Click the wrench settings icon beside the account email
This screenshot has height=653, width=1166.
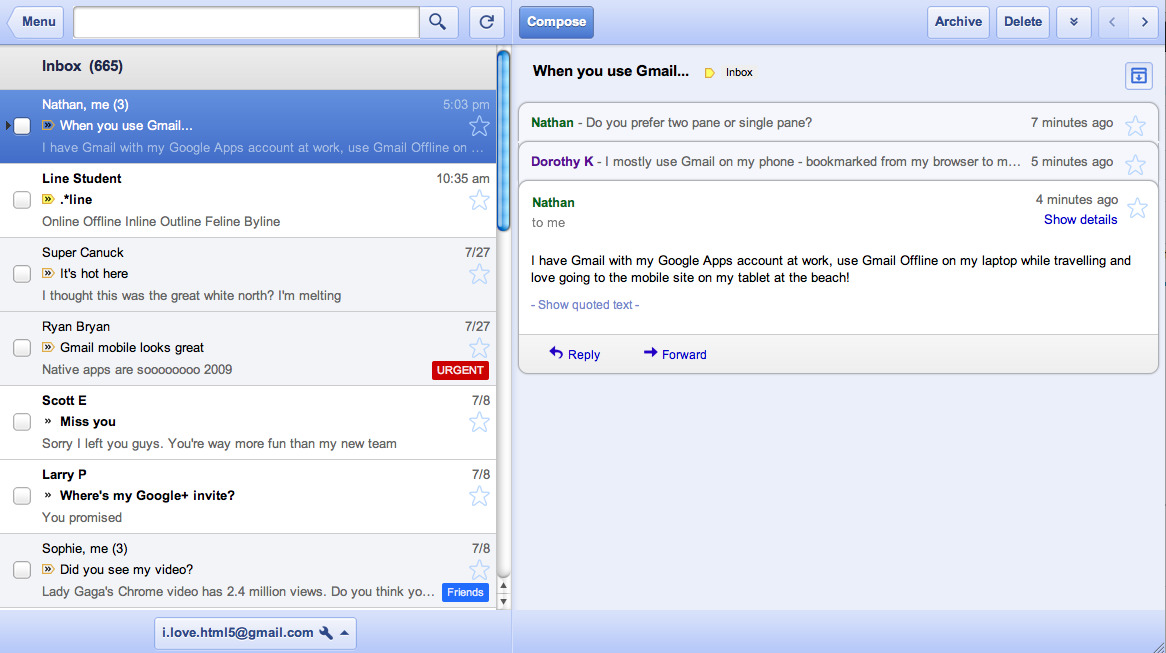click(x=326, y=632)
